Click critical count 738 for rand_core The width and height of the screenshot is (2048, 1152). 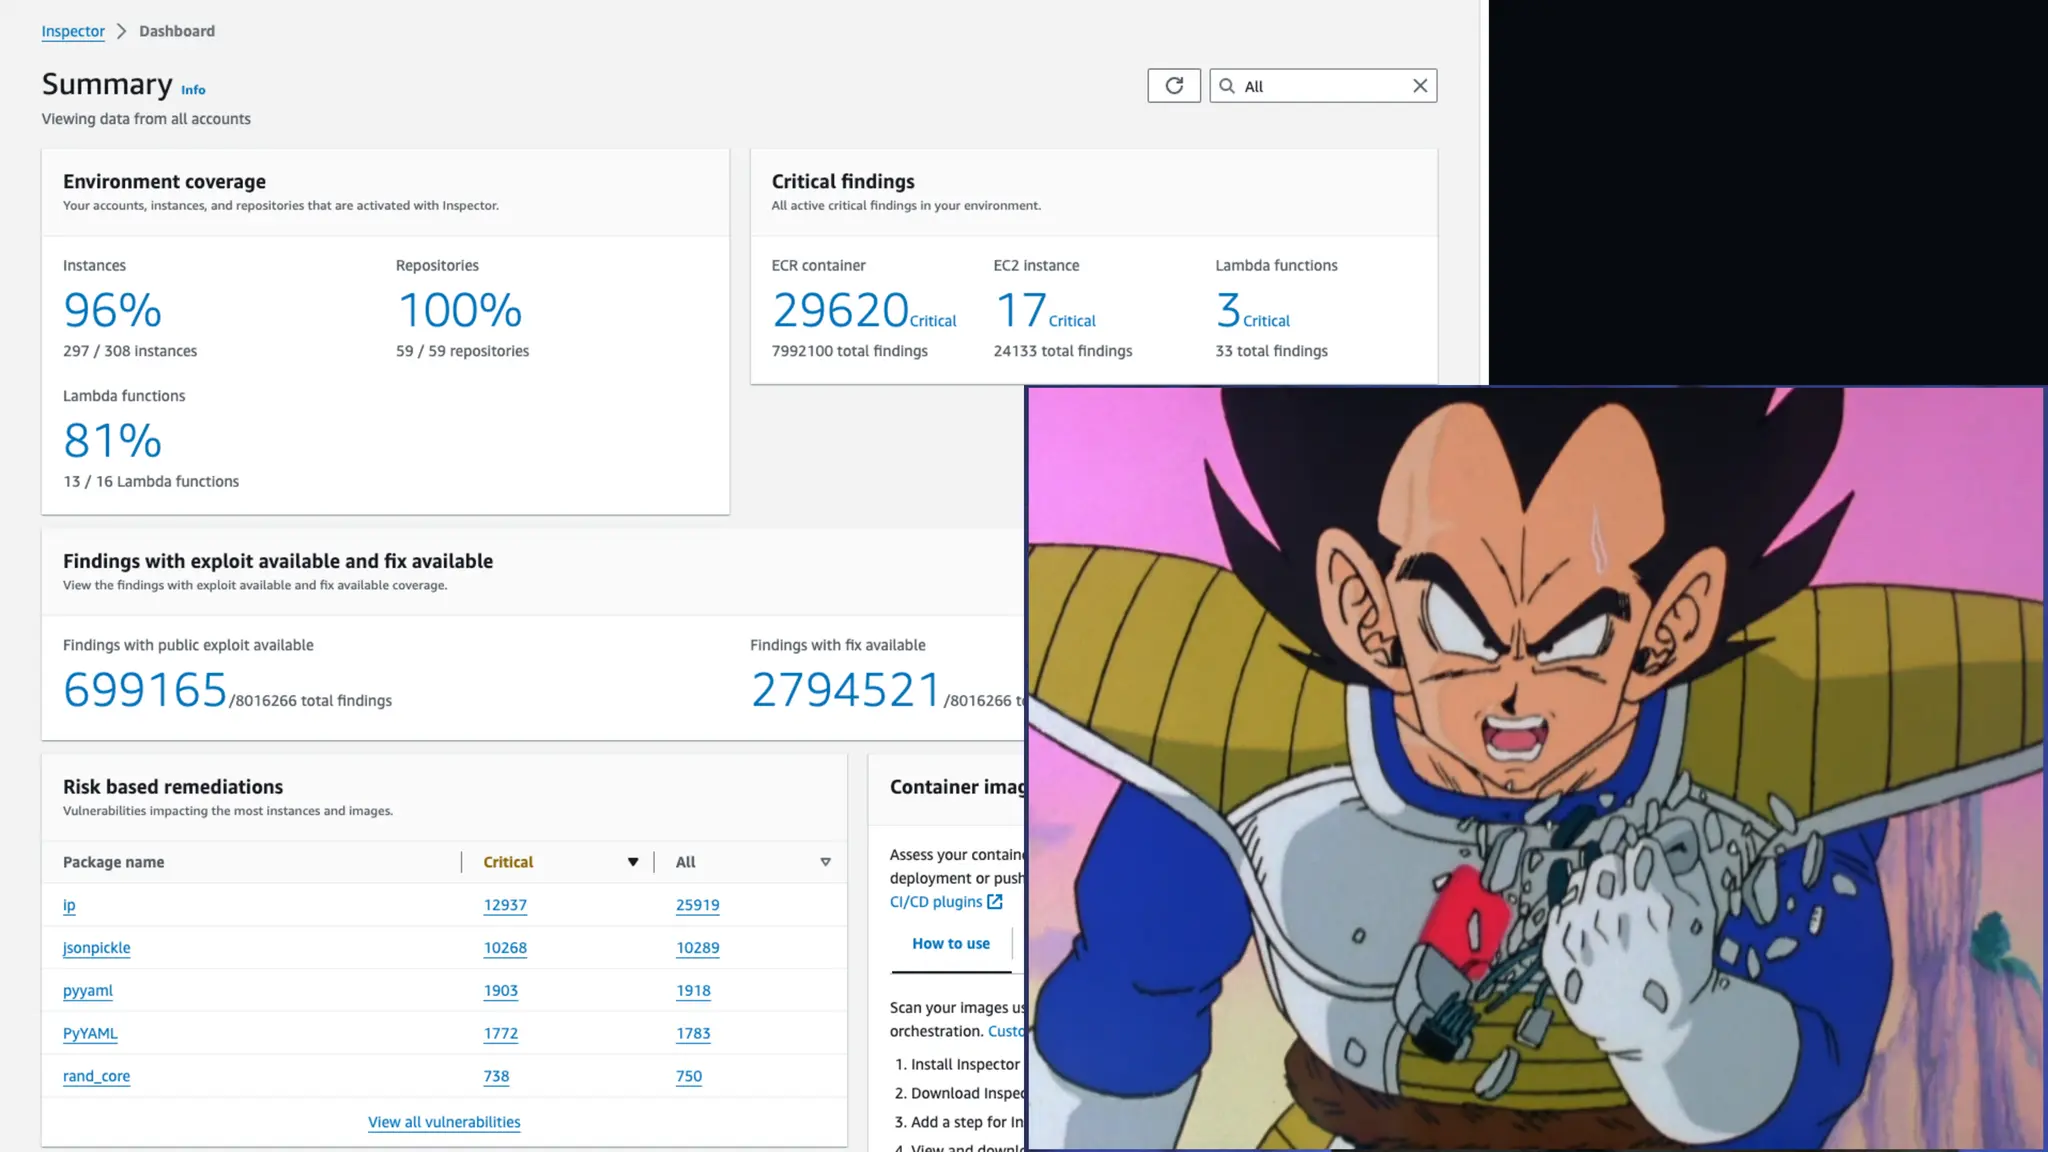point(496,1076)
